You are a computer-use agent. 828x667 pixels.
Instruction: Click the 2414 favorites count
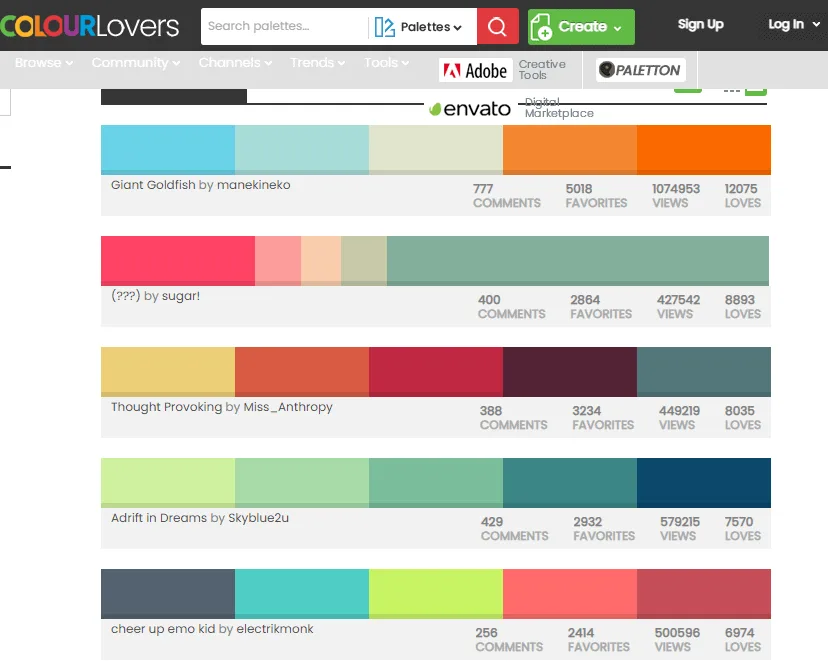pos(581,632)
